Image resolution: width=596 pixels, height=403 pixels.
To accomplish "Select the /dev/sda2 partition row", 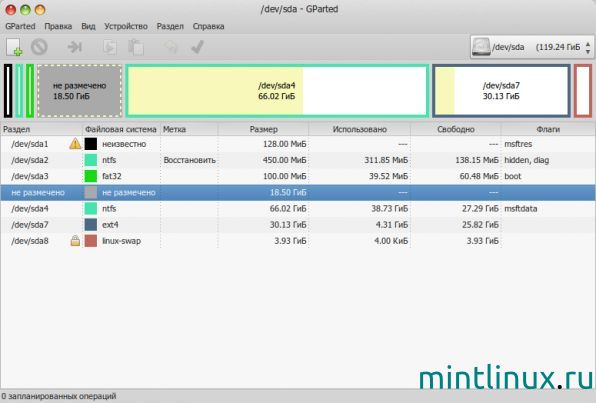I will (x=298, y=160).
